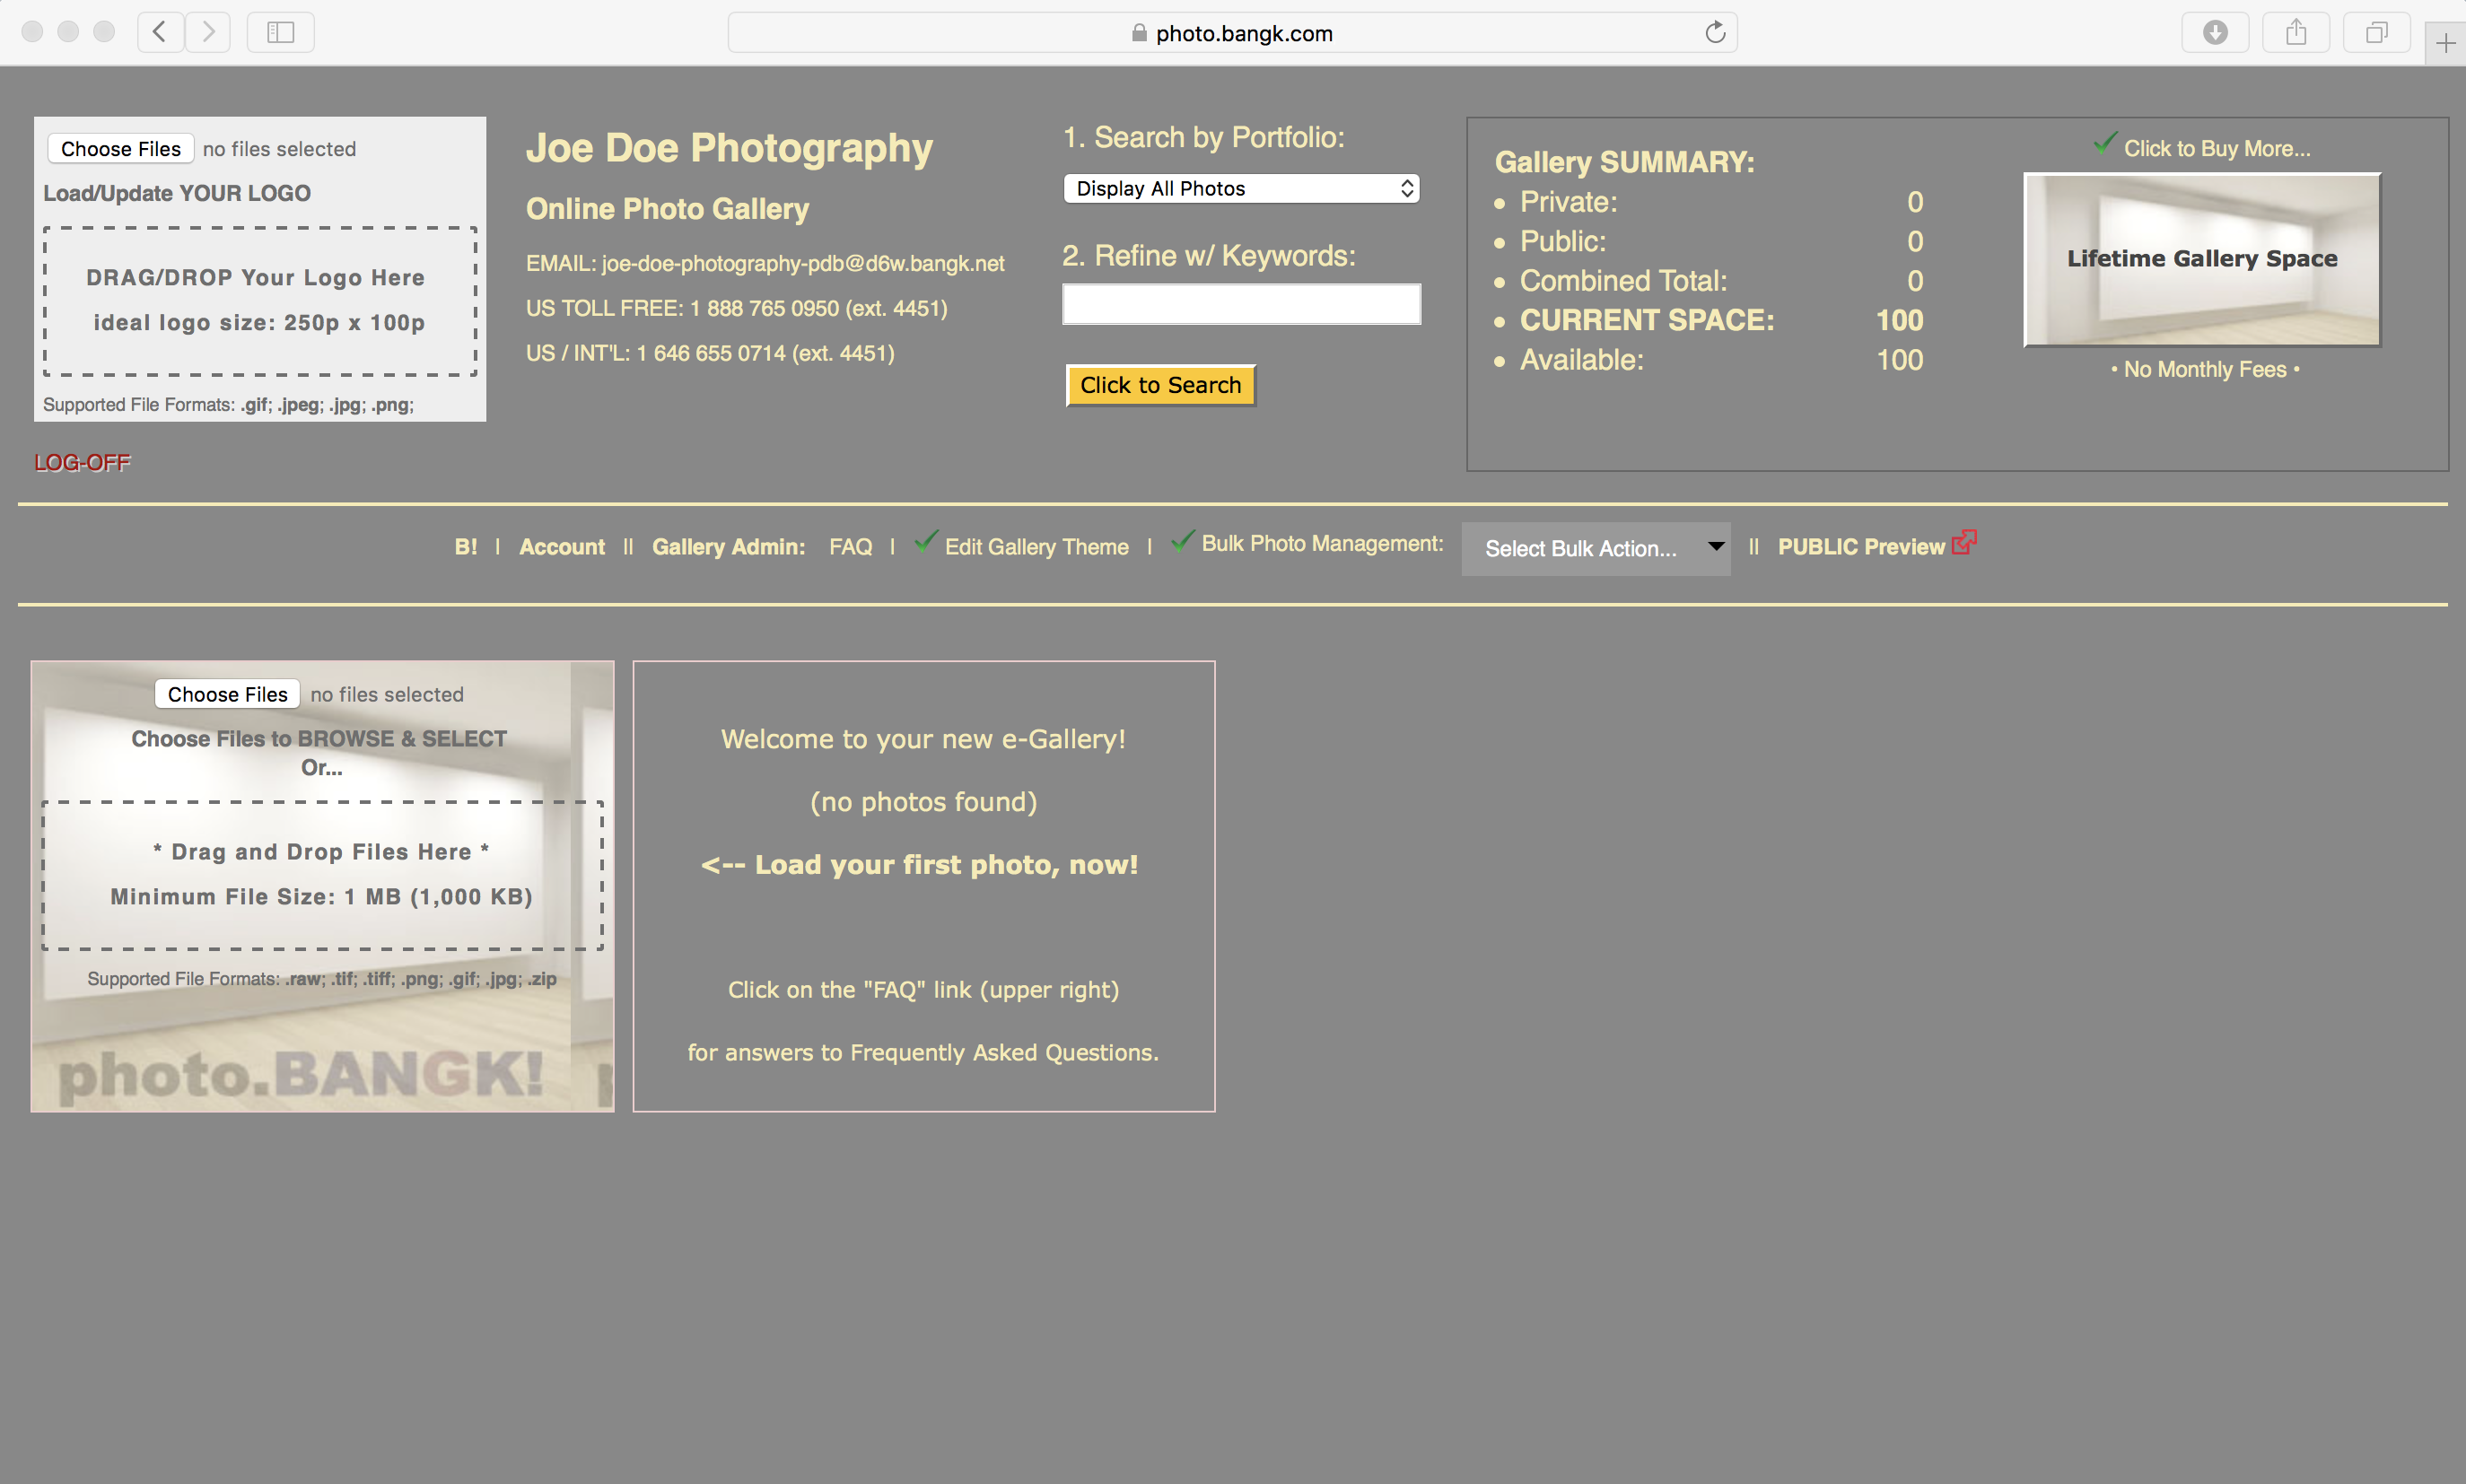This screenshot has height=1484, width=2466.
Task: Show all tabs overview icon
Action: point(2377,32)
